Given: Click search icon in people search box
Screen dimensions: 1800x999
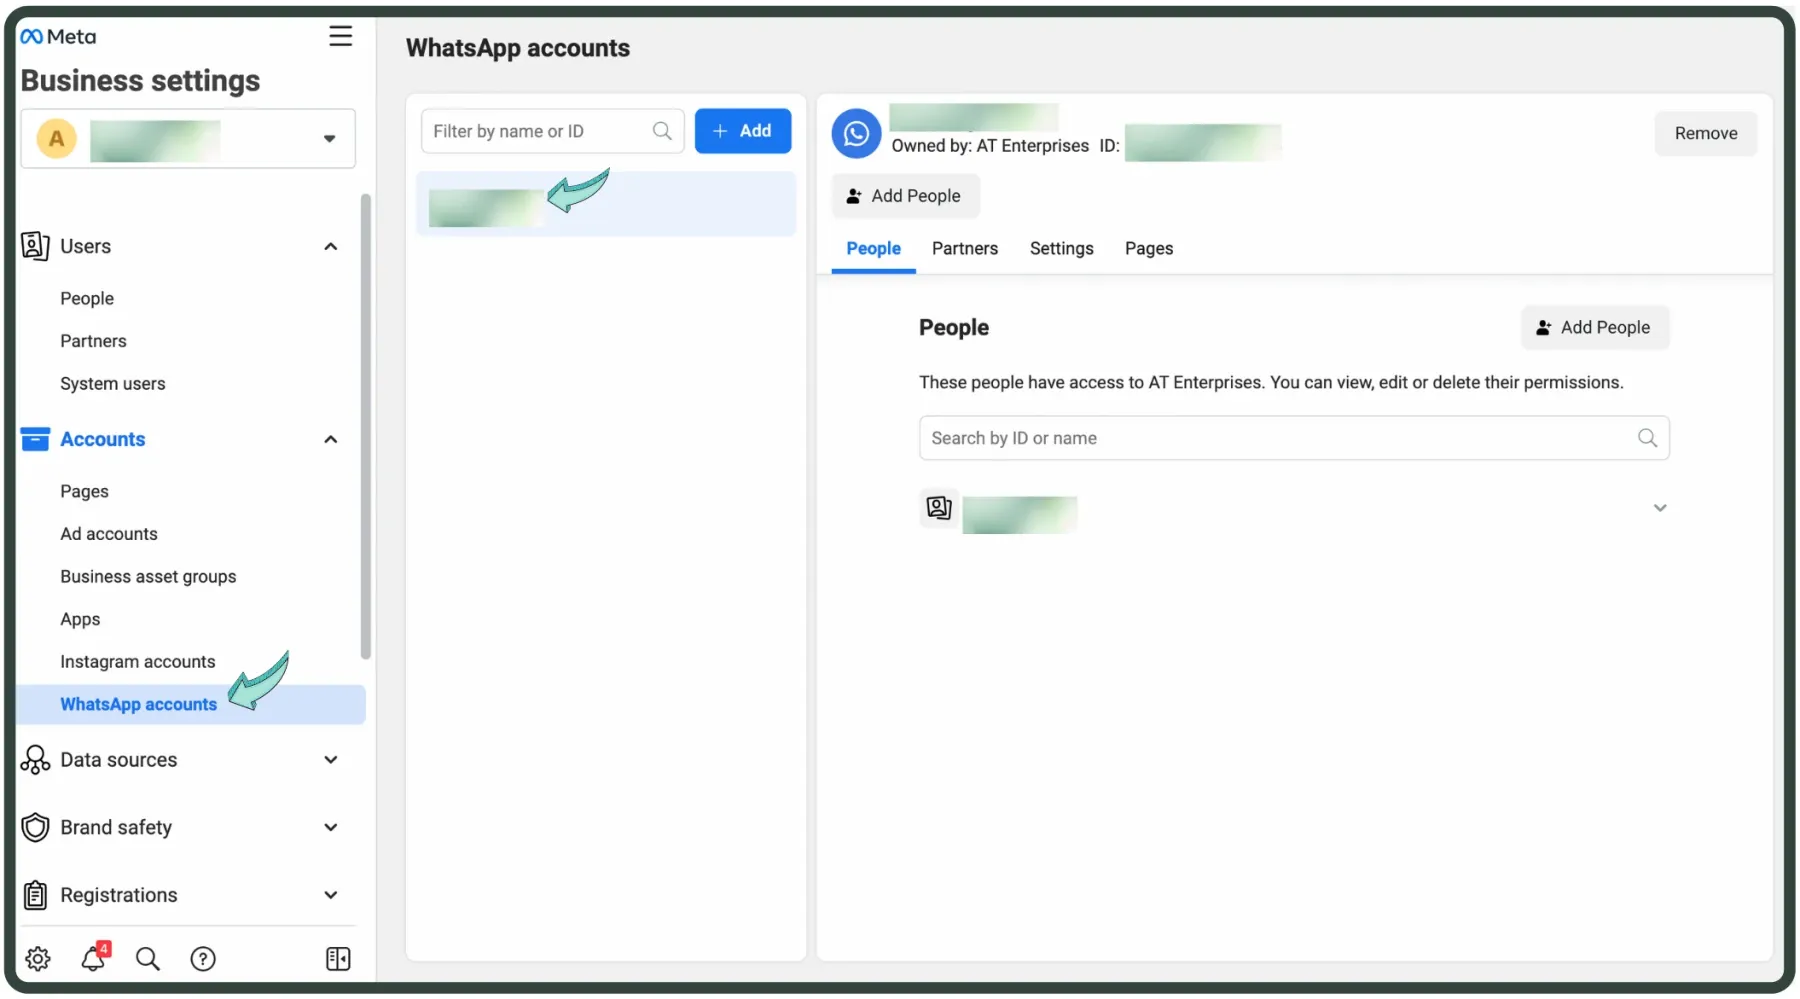Looking at the screenshot, I should (x=1647, y=438).
